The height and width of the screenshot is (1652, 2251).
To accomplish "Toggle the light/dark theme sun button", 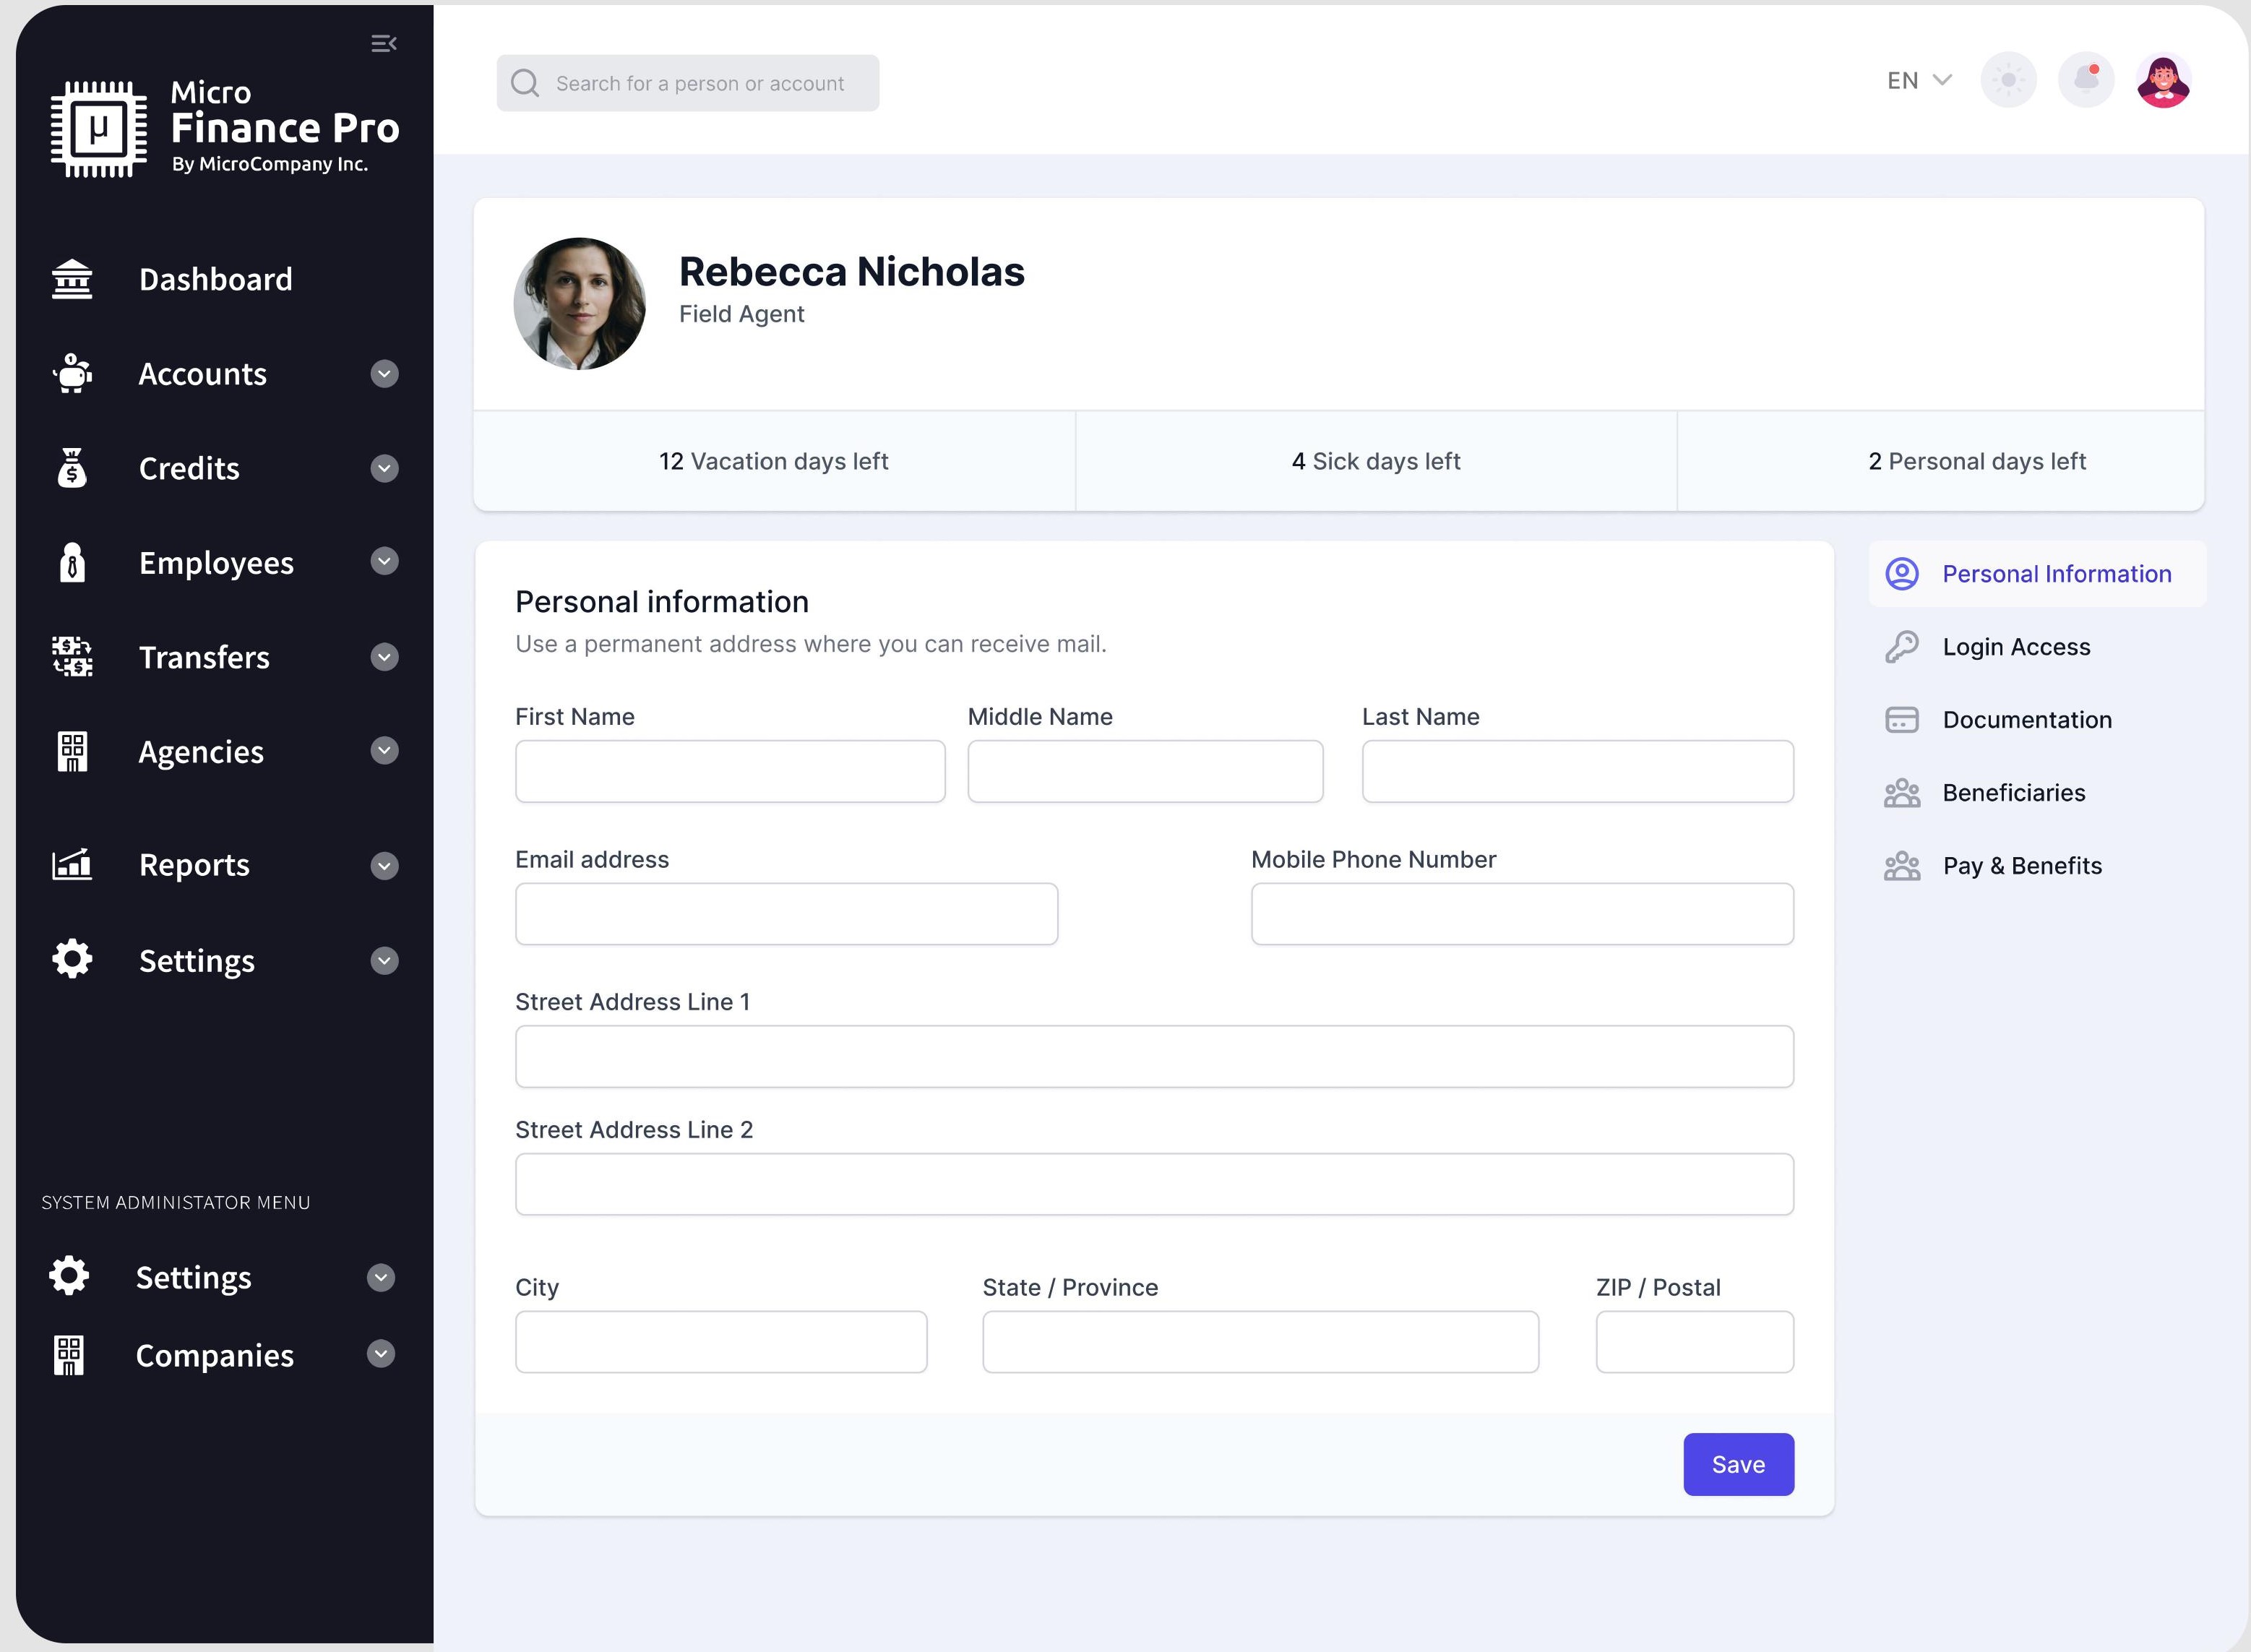I will pos(2008,80).
